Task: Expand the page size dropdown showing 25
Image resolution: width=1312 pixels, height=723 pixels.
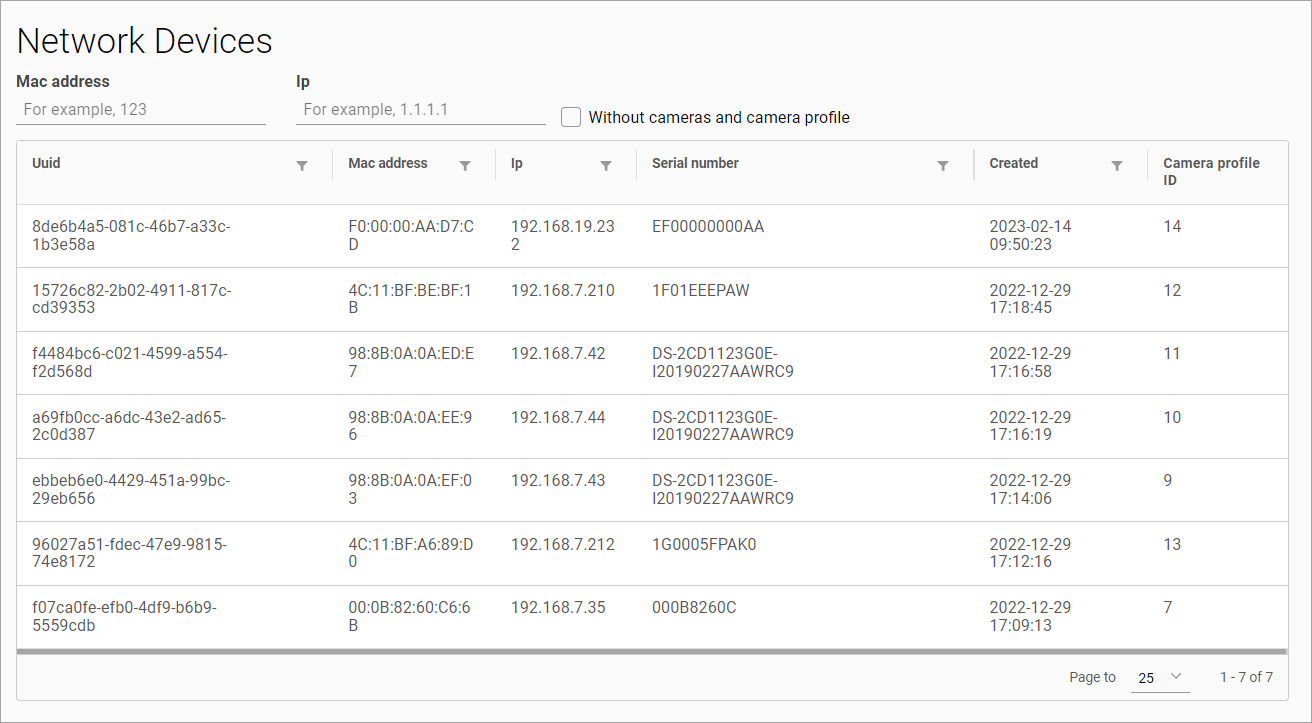Action: pos(1160,677)
